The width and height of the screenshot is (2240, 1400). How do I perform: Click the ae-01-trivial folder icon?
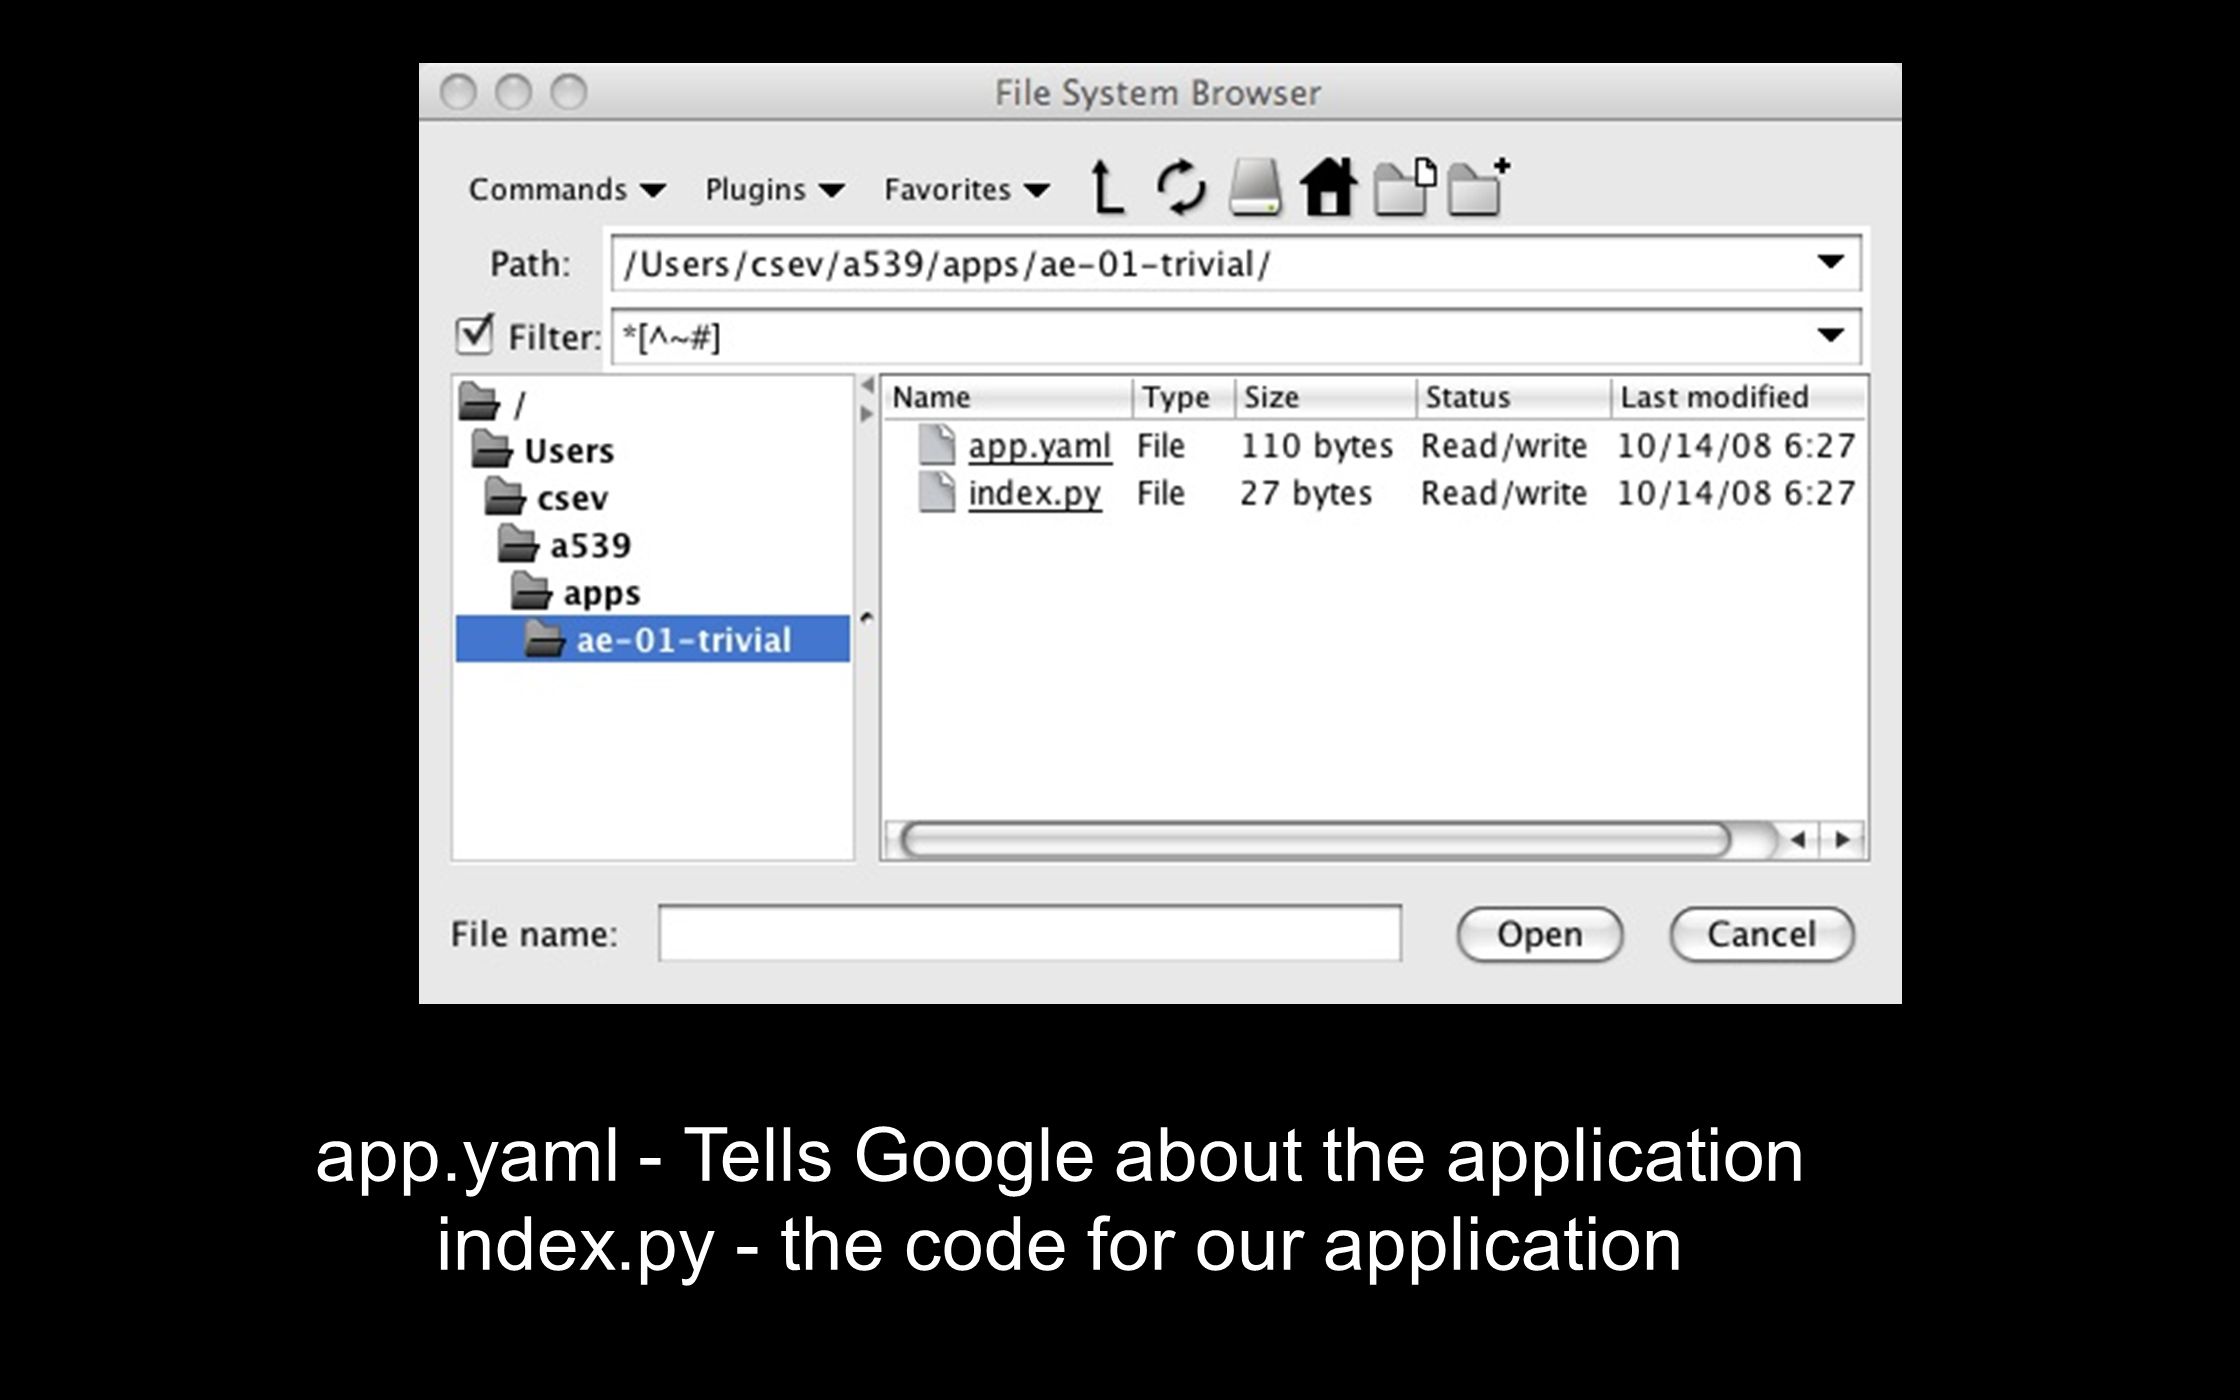(x=544, y=638)
